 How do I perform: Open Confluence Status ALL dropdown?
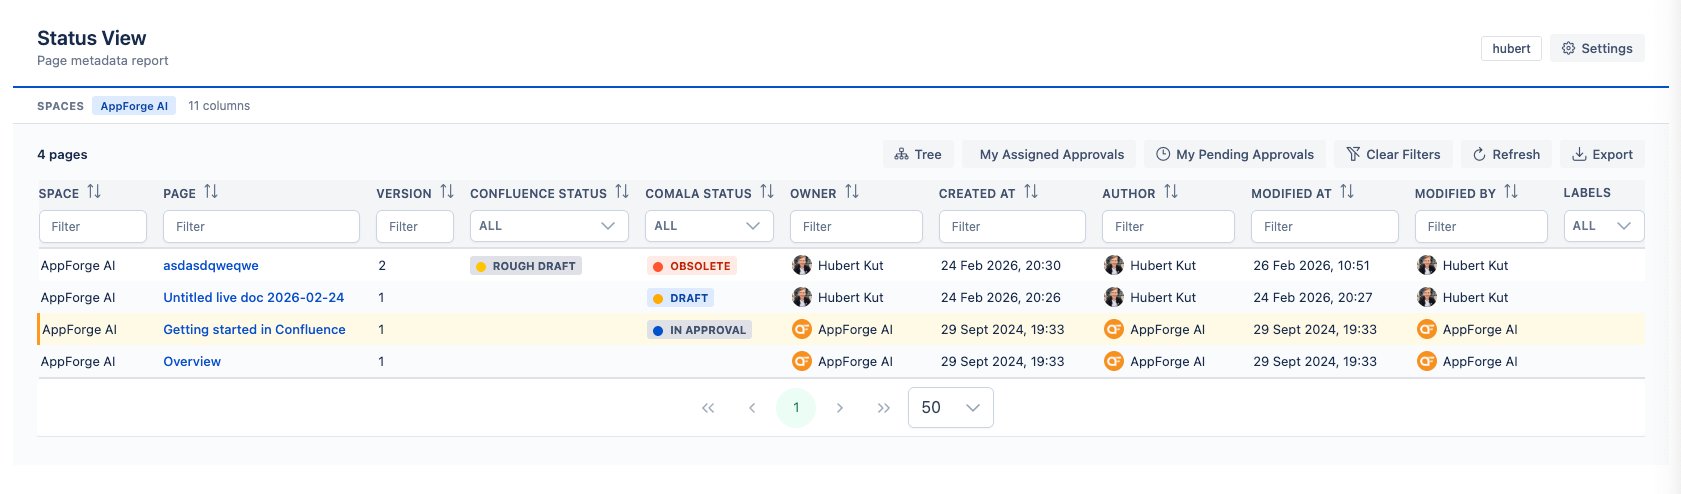pyautogui.click(x=549, y=226)
